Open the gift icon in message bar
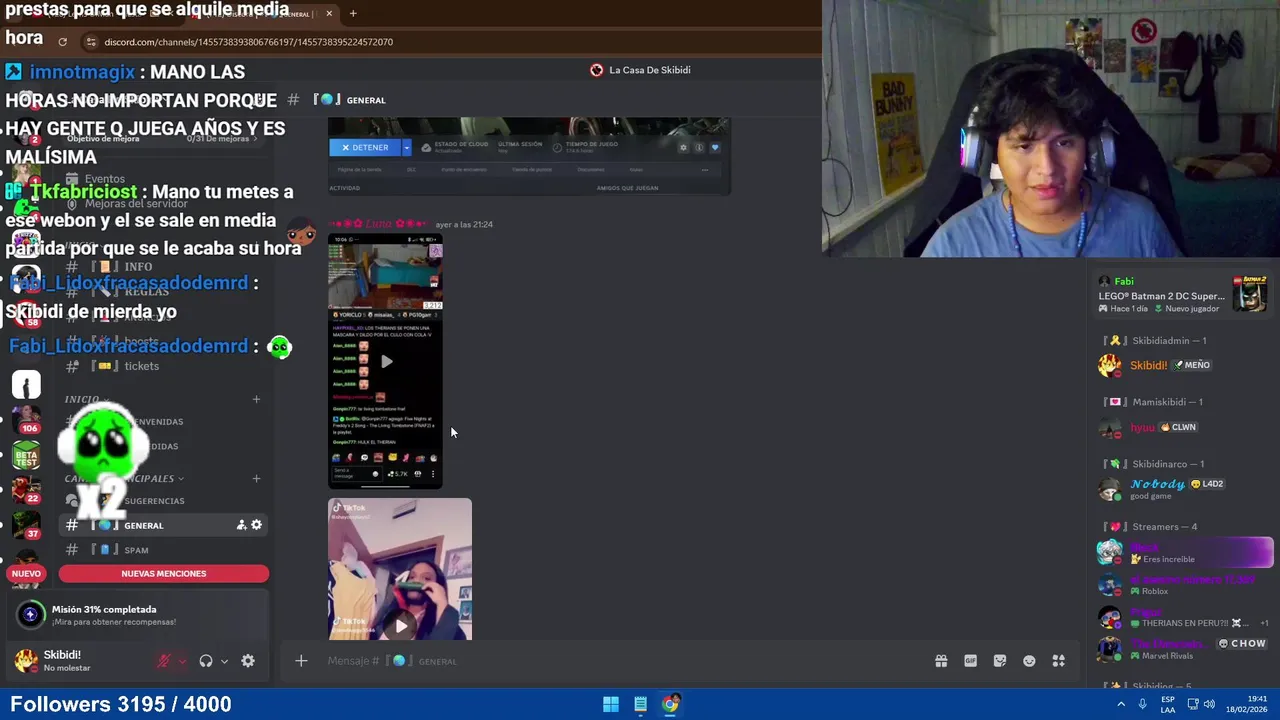The height and width of the screenshot is (720, 1280). (941, 661)
